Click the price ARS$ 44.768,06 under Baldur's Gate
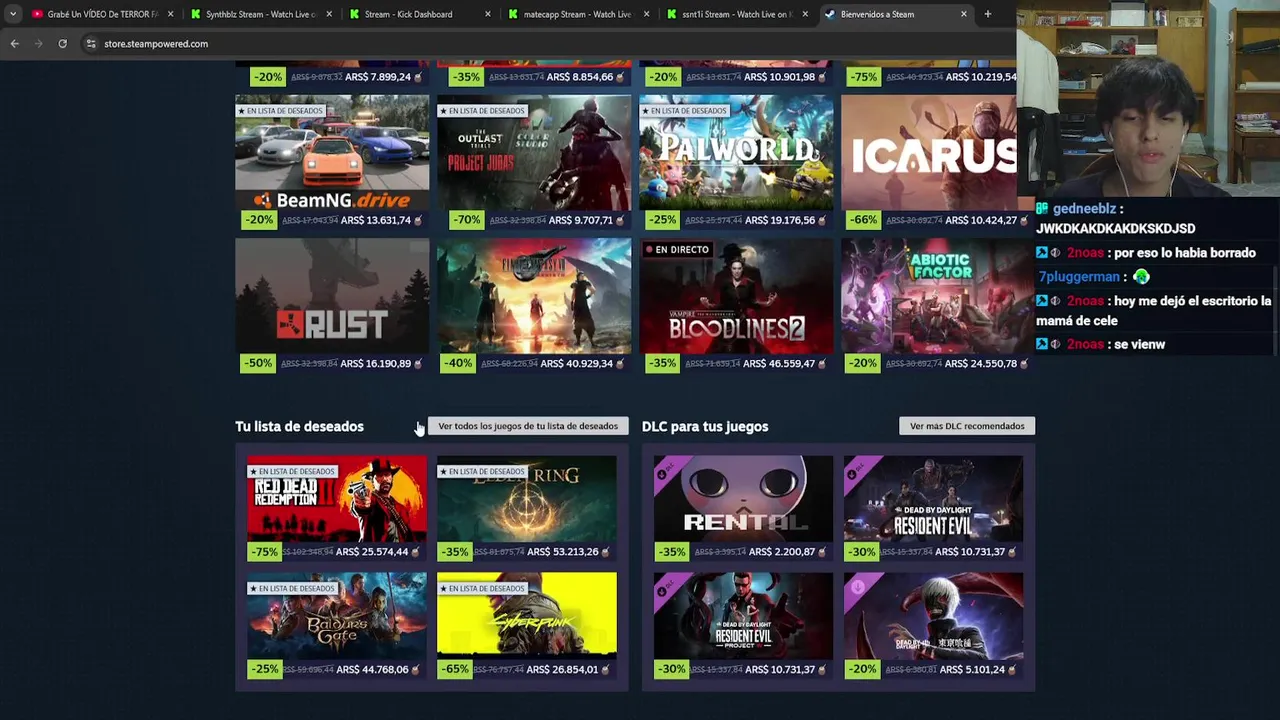The width and height of the screenshot is (1280, 720). 372,669
